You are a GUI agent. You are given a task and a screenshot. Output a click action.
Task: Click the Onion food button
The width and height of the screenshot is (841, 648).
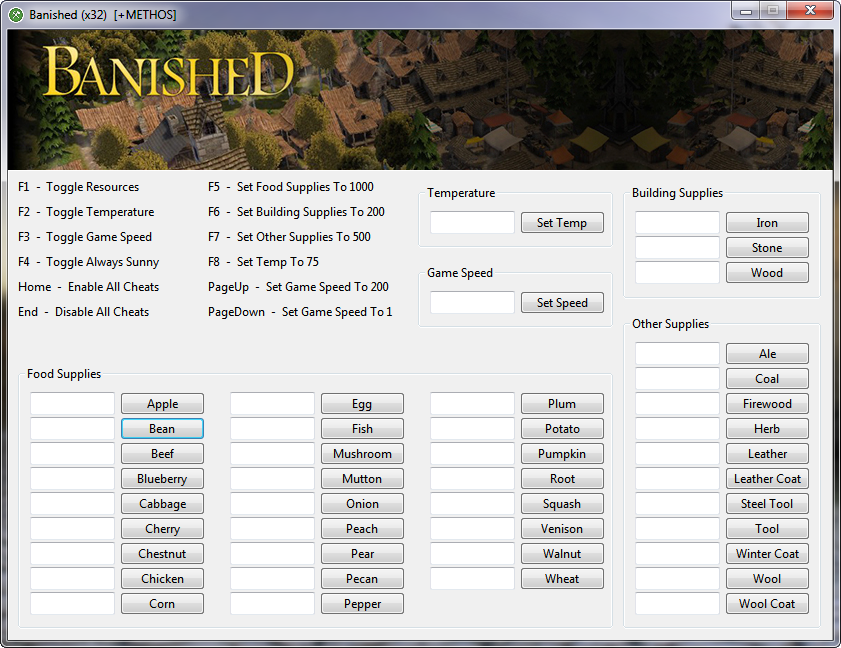coord(363,504)
